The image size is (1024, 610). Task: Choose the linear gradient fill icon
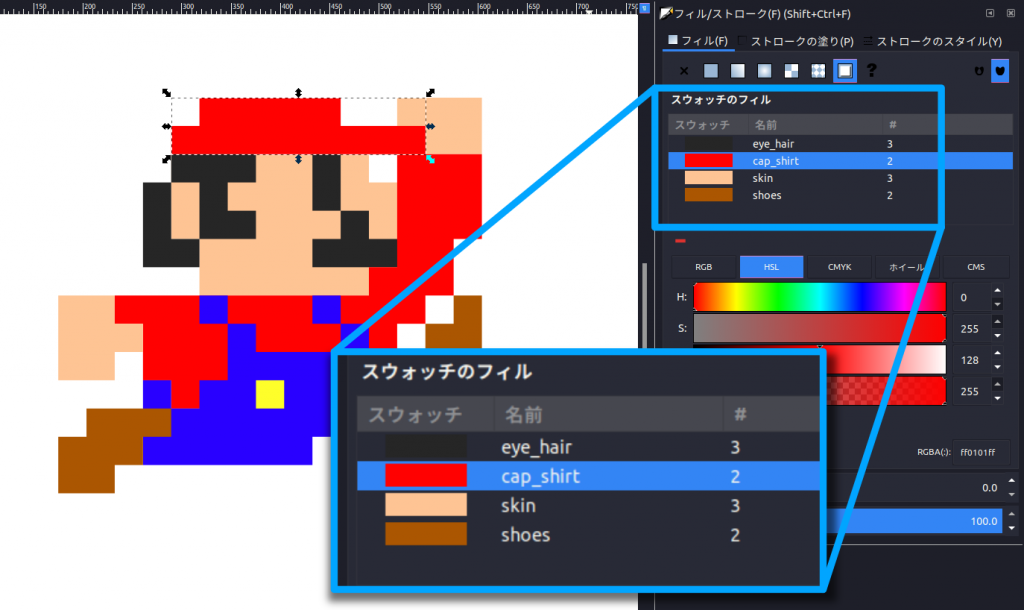[737, 71]
